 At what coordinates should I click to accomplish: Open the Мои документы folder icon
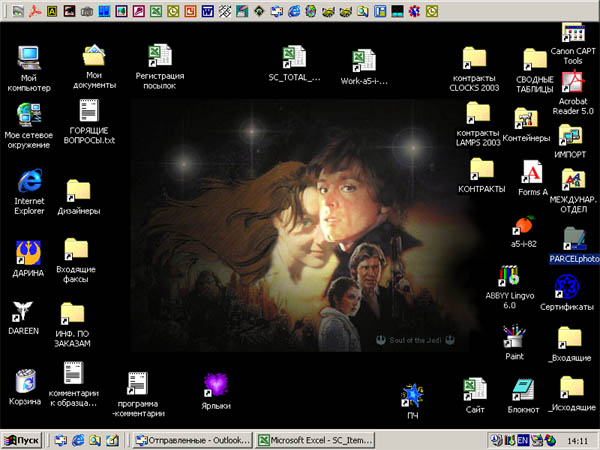point(94,56)
